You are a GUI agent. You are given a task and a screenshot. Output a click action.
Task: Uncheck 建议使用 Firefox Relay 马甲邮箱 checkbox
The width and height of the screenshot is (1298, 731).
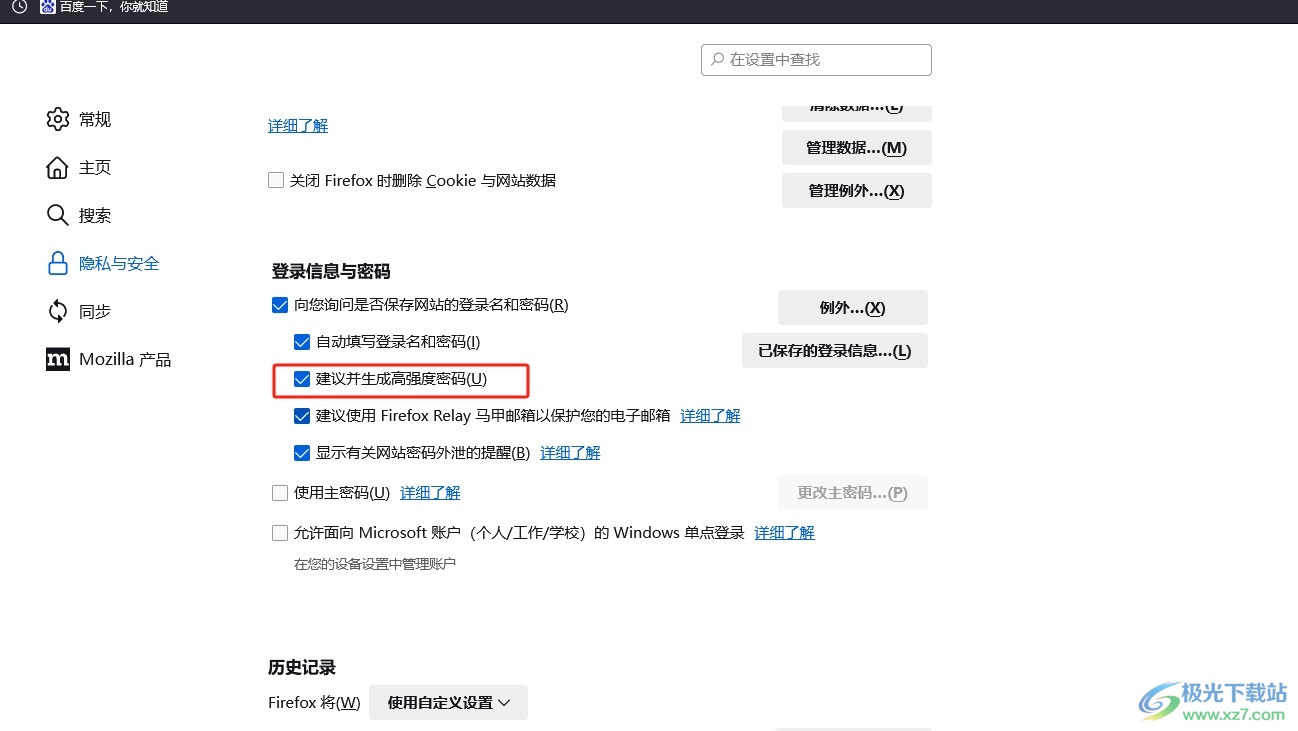click(302, 416)
